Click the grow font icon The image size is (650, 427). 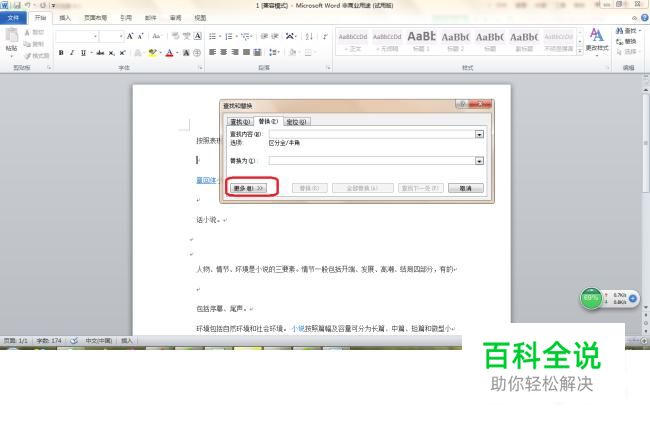[130, 36]
